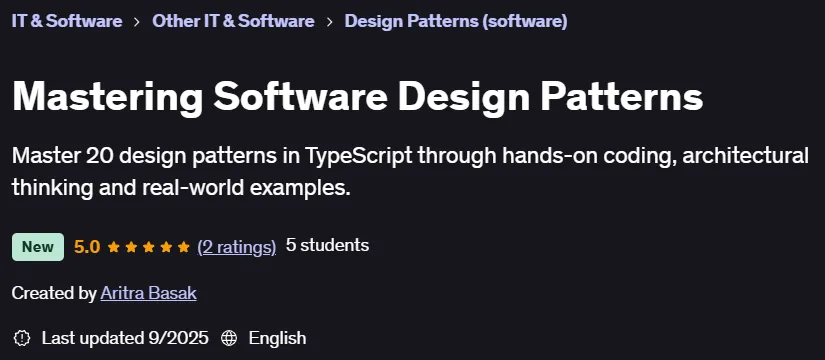Click chevron after IT & Software breadcrumb
The image size is (825, 360).
[x=137, y=22]
